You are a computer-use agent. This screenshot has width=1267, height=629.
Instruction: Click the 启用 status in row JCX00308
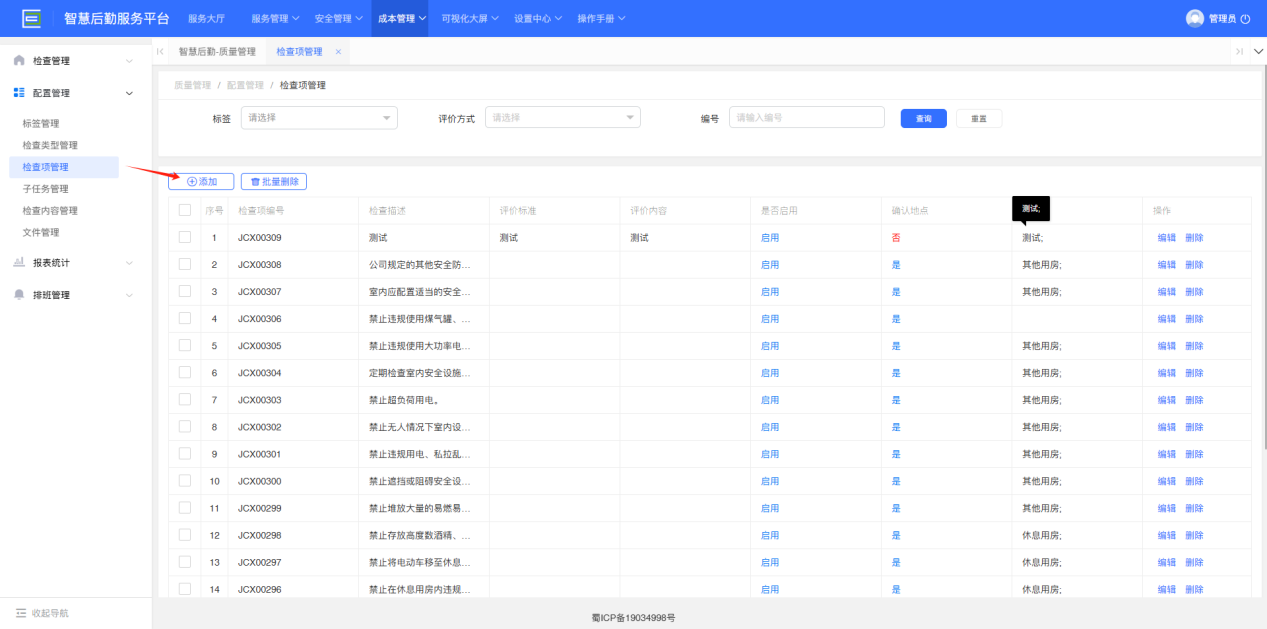770,265
